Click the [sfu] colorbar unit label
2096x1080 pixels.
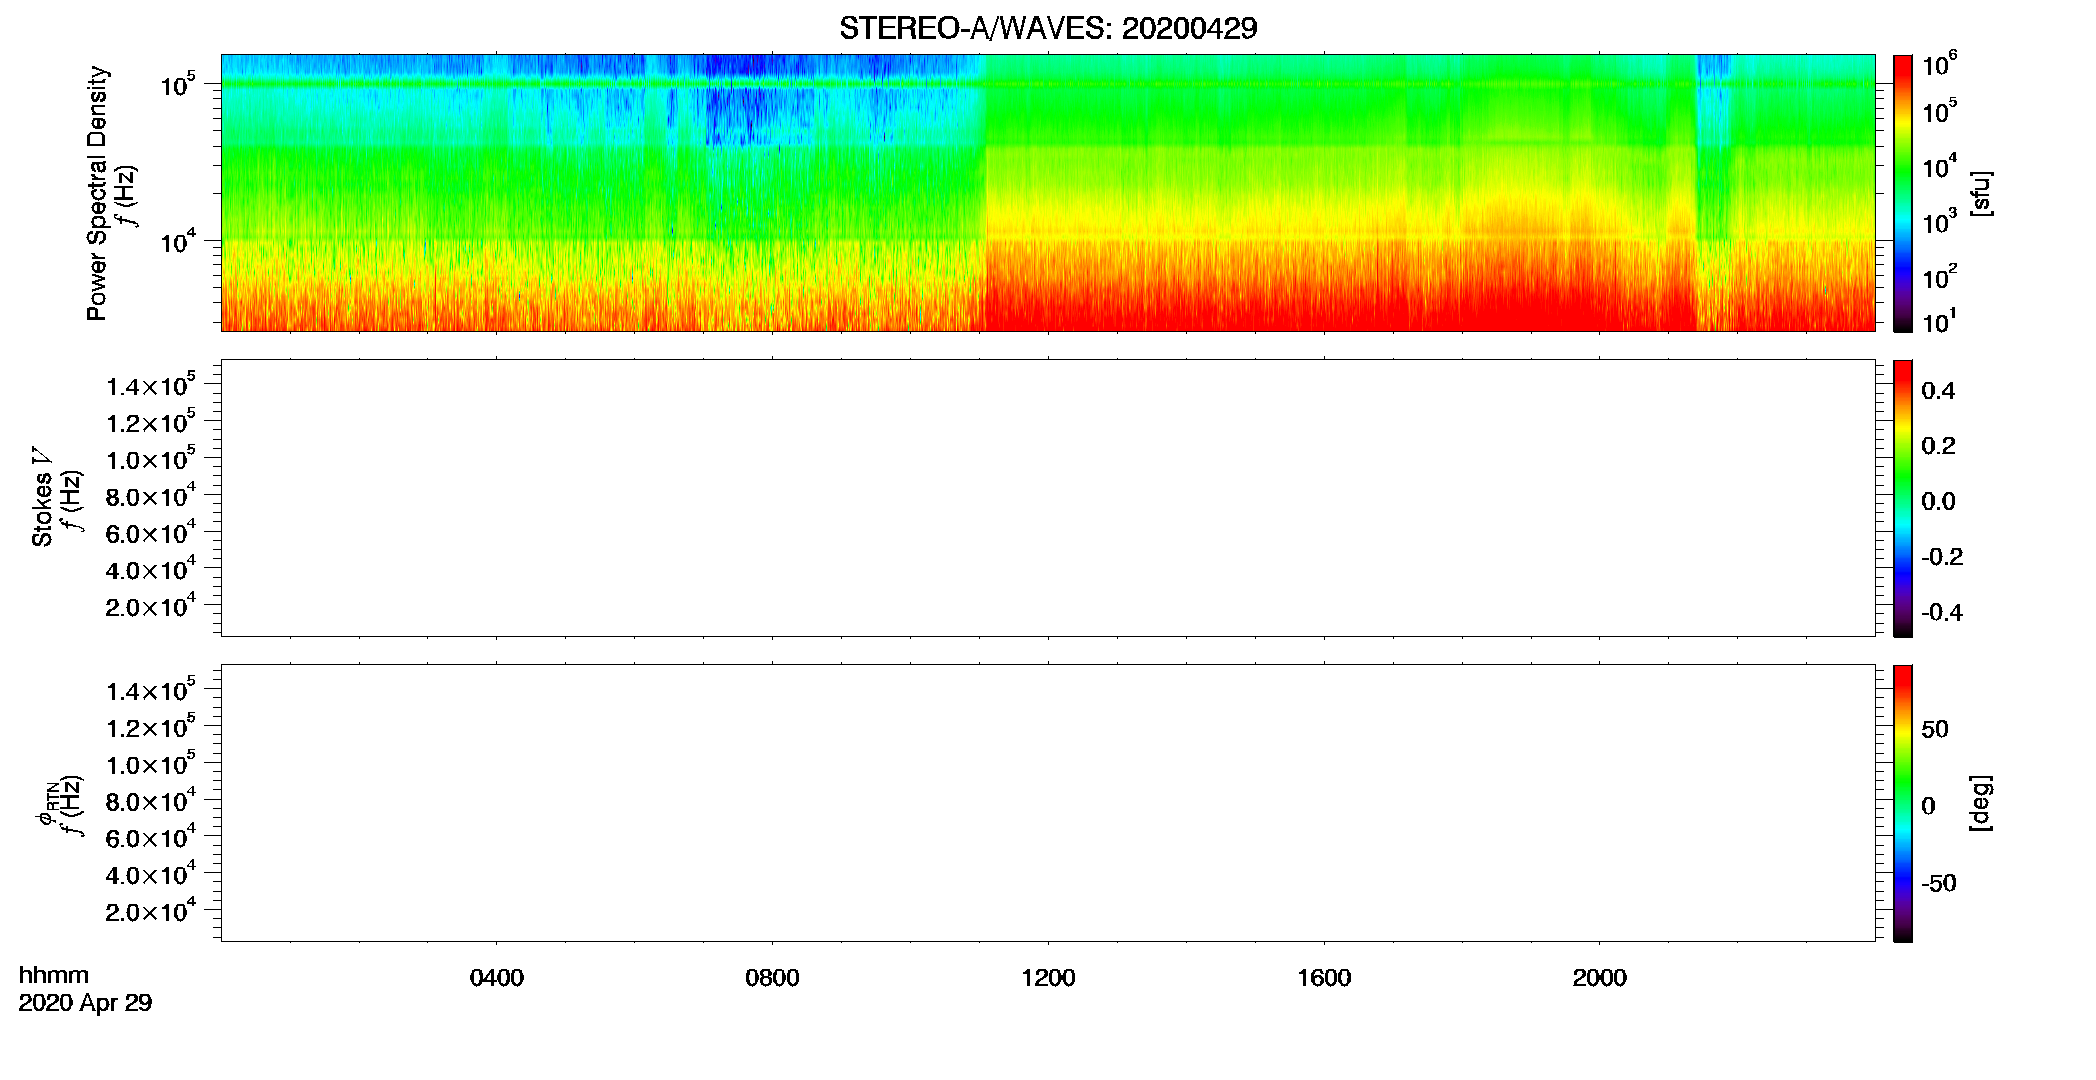point(1981,193)
